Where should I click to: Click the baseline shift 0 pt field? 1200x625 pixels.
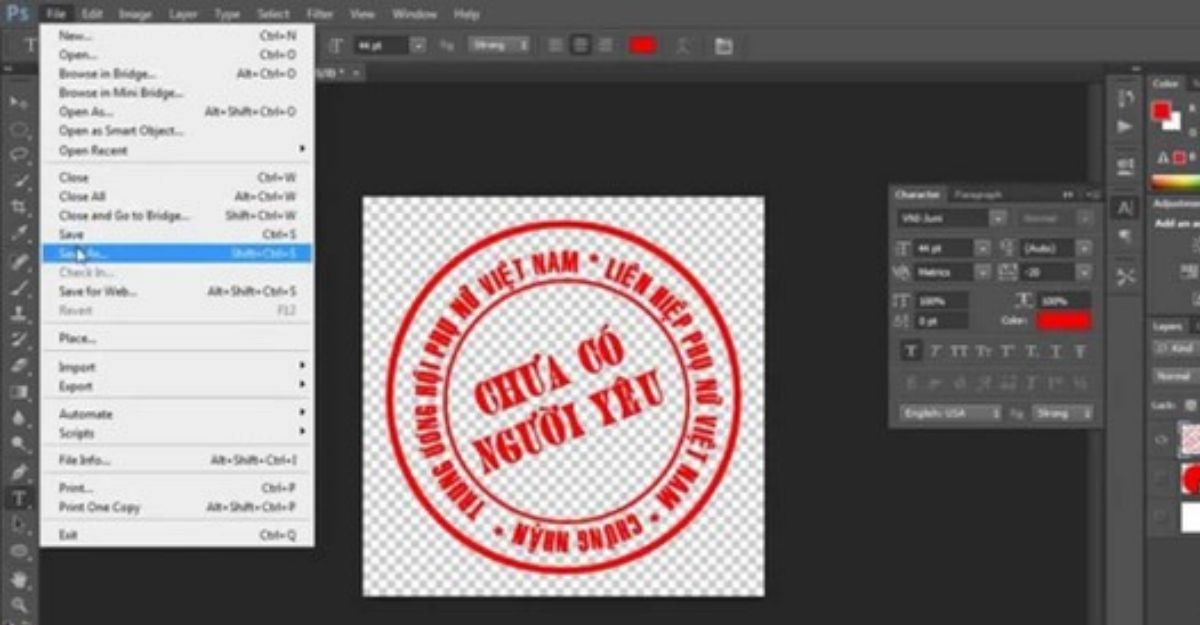click(941, 321)
